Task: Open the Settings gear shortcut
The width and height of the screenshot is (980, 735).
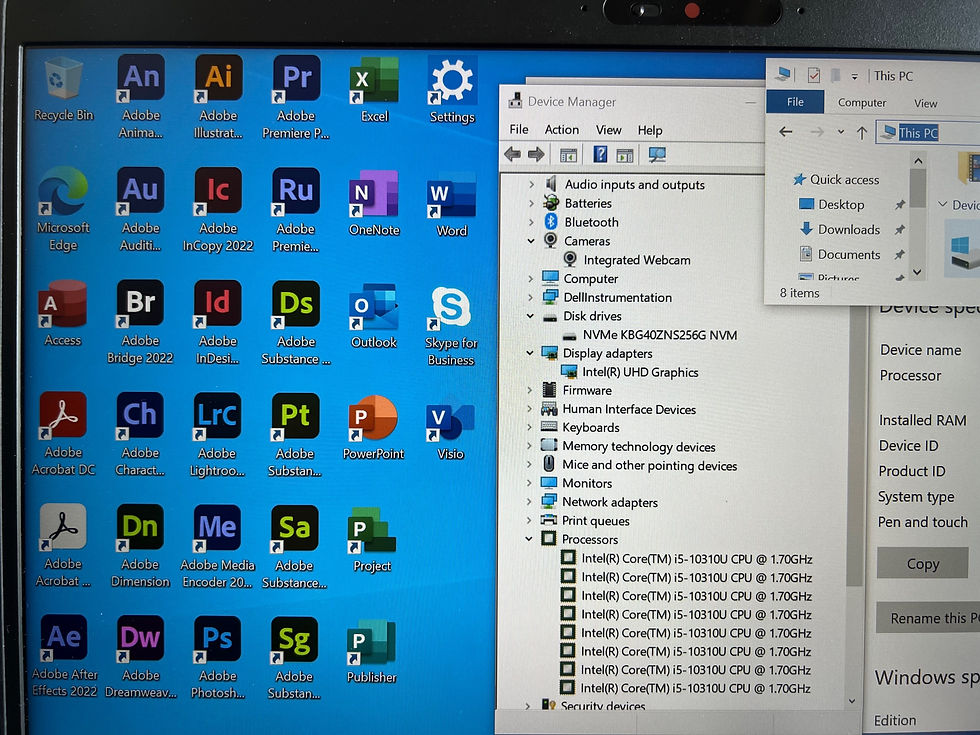Action: (x=452, y=89)
